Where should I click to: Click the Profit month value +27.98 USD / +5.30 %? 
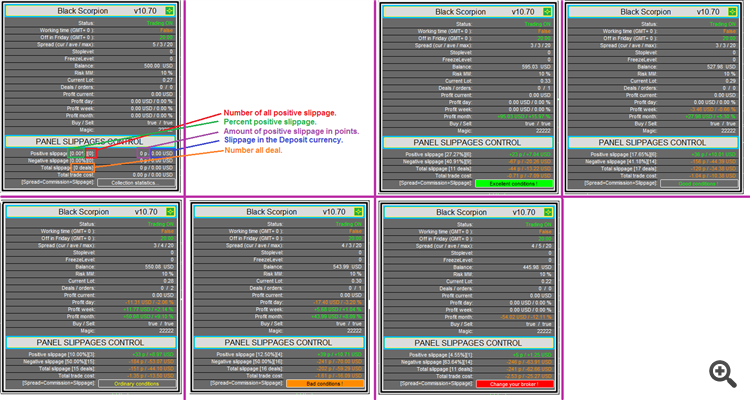(711, 117)
